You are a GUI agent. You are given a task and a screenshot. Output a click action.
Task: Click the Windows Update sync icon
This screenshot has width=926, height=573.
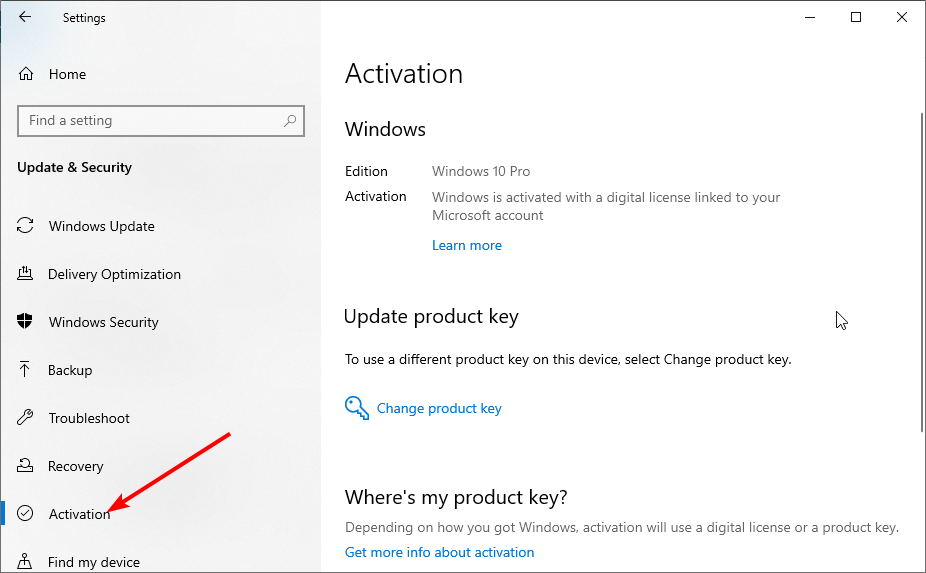point(25,225)
